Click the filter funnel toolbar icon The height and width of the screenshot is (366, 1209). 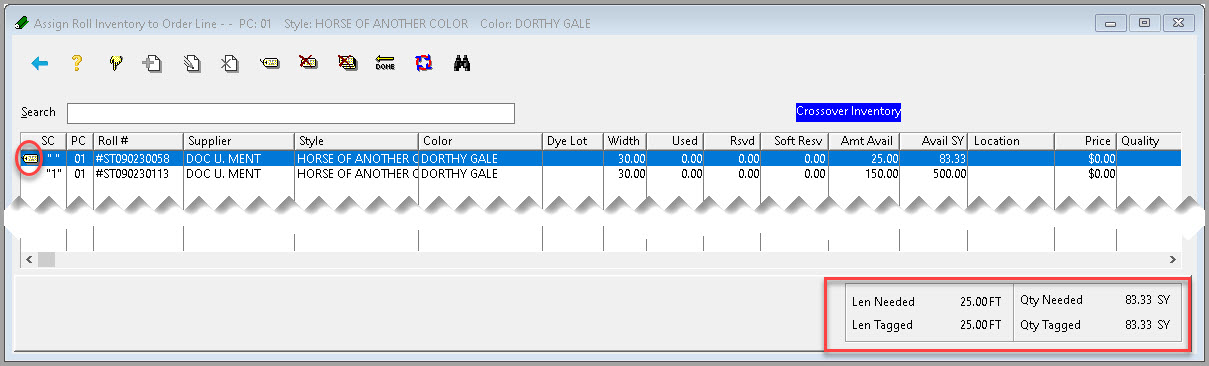click(115, 64)
